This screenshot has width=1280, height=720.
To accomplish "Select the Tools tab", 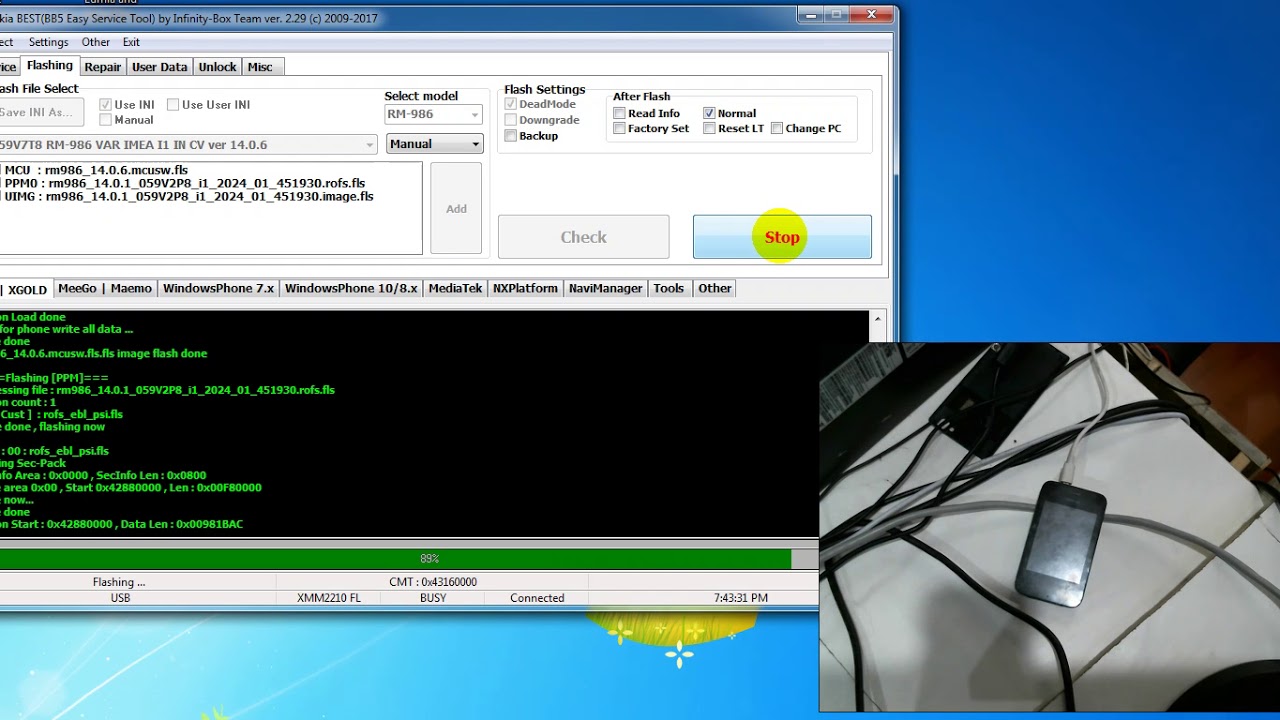I will click(x=668, y=288).
